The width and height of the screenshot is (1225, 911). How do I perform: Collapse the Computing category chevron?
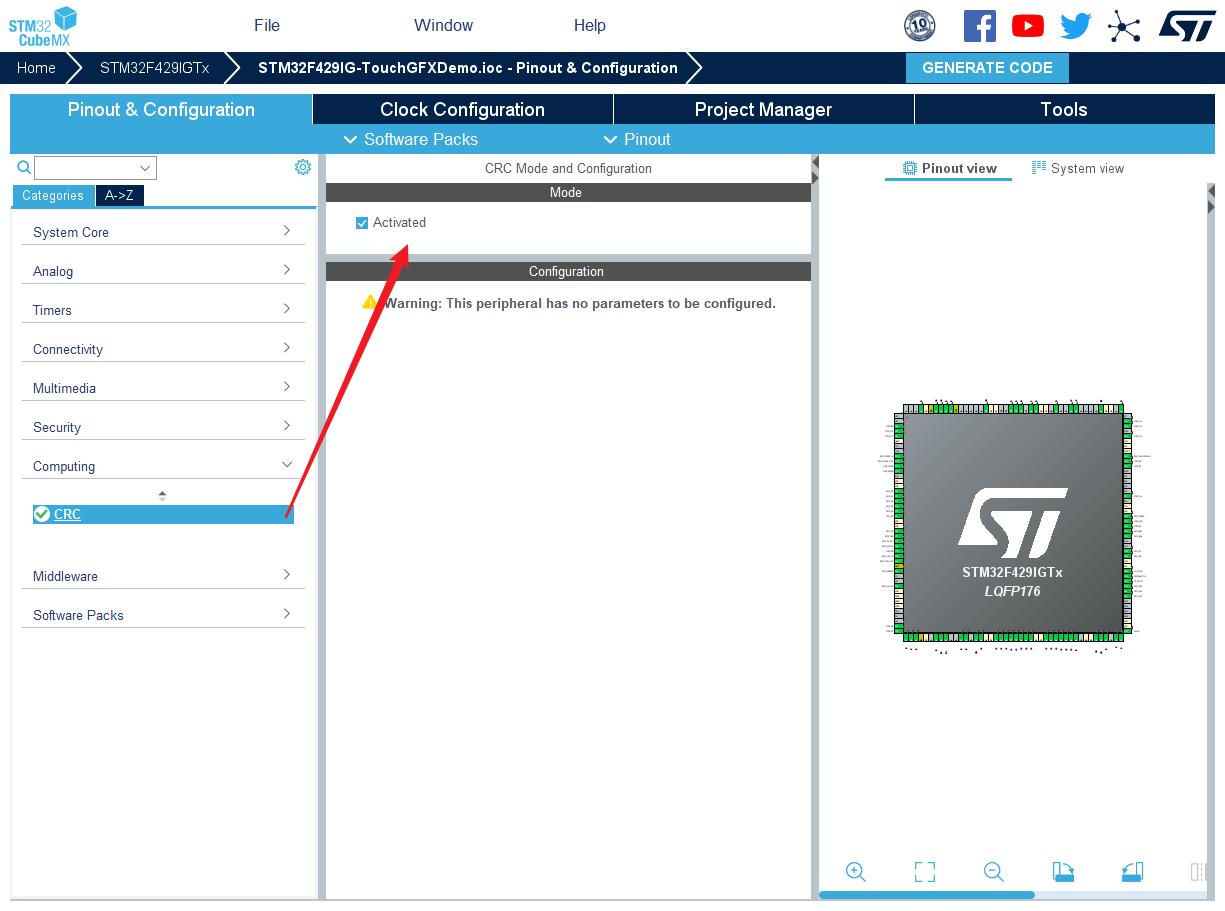coord(288,465)
